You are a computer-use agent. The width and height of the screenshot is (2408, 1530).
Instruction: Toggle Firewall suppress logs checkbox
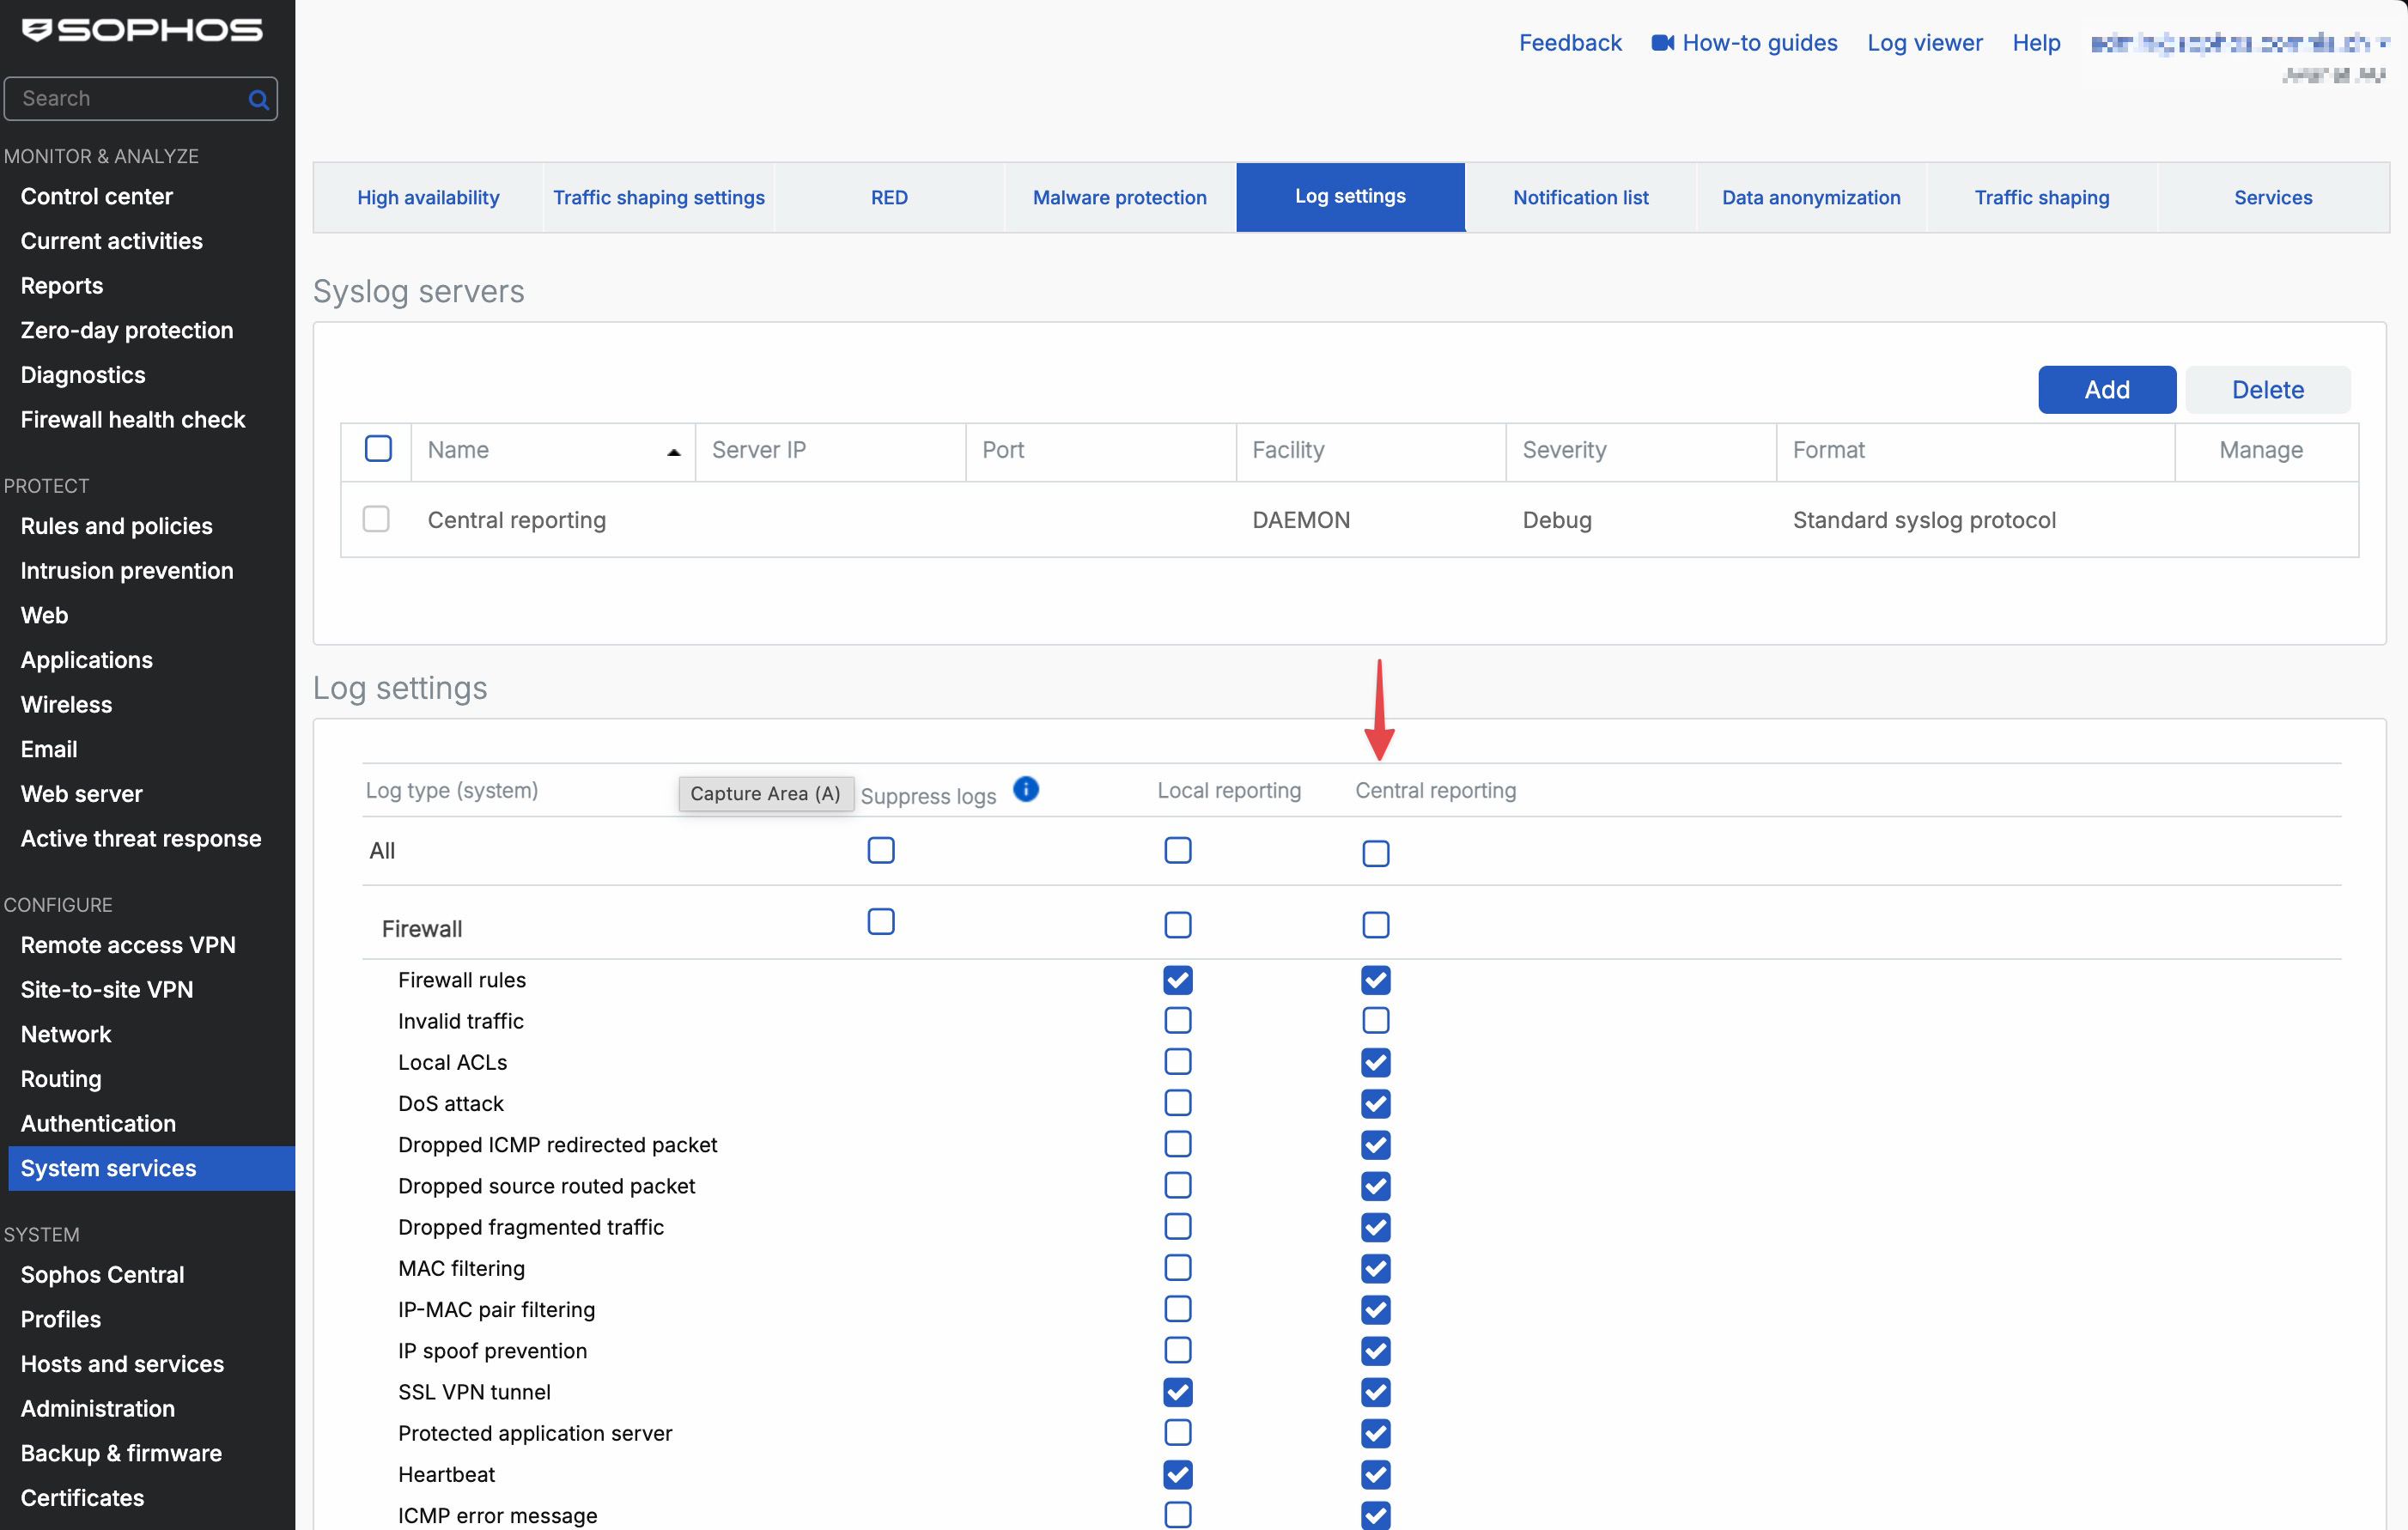(880, 921)
